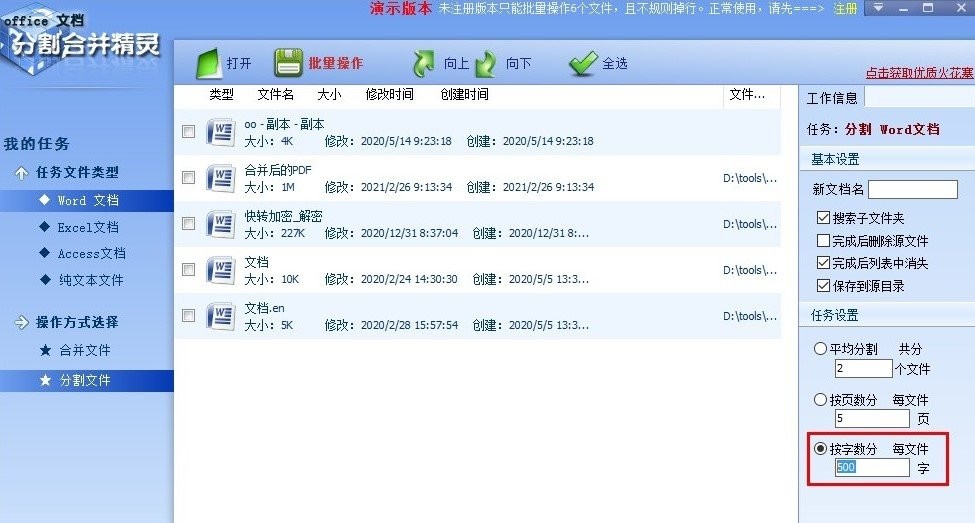Click the Word icon of 文档.en
The width and height of the screenshot is (975, 523).
pos(220,316)
